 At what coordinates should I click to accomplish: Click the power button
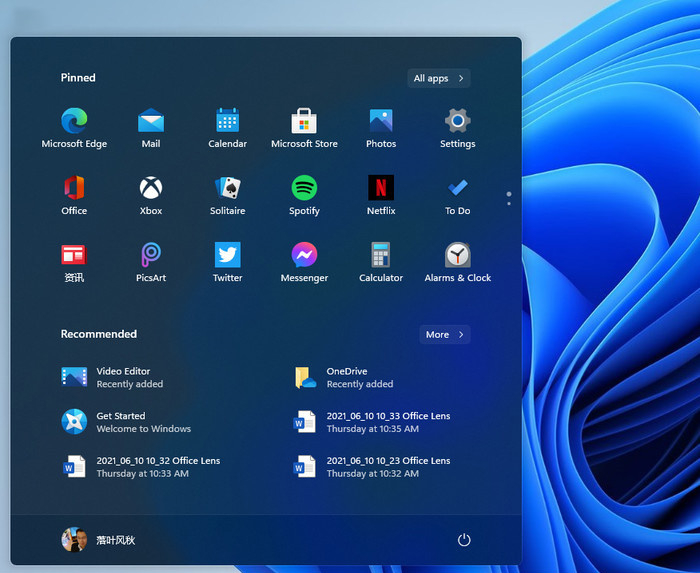(x=464, y=540)
